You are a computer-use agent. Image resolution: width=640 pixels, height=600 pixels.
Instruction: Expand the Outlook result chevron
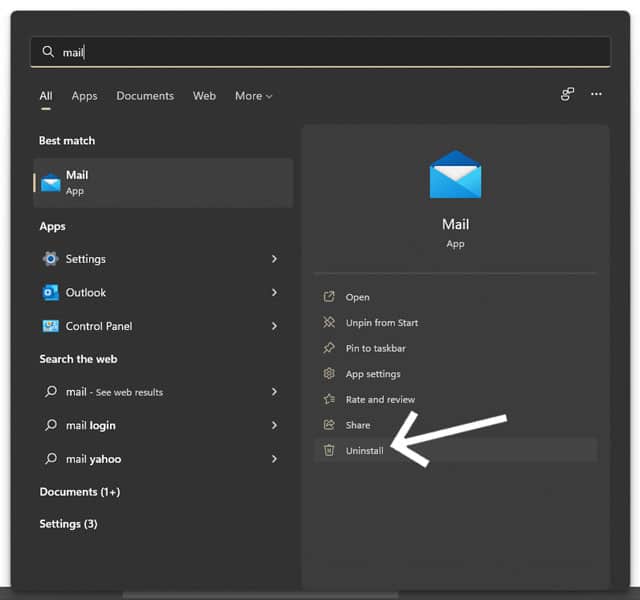(274, 292)
